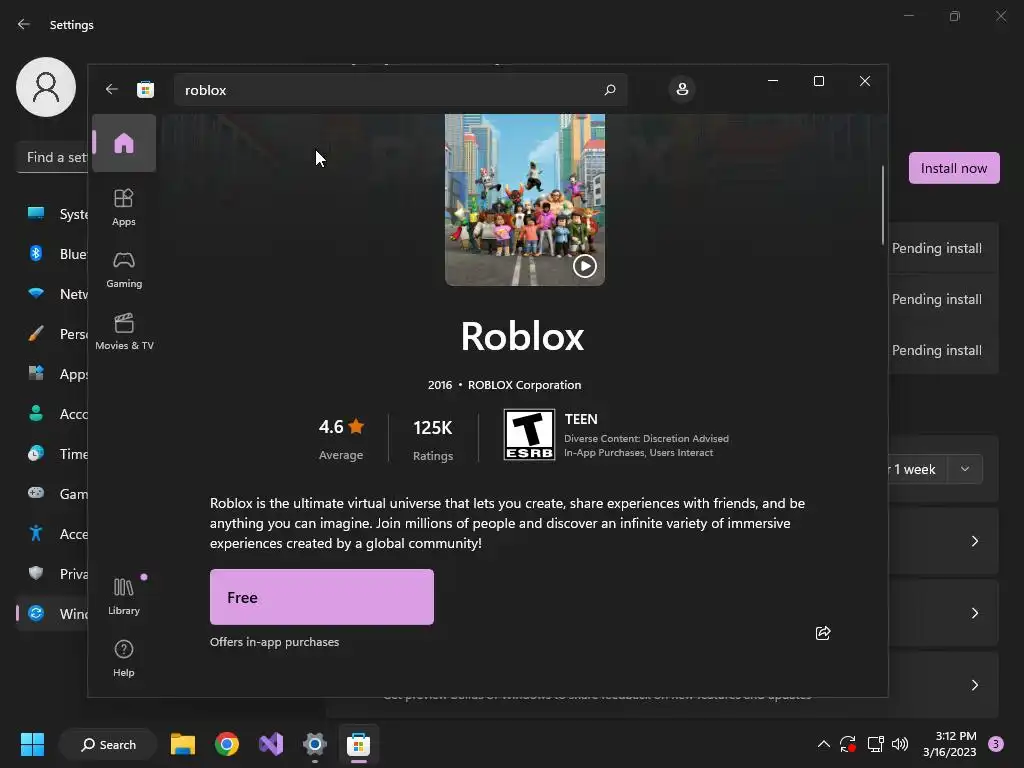Screen dimensions: 1024x768
Task: Open the Store Library
Action: [123, 596]
